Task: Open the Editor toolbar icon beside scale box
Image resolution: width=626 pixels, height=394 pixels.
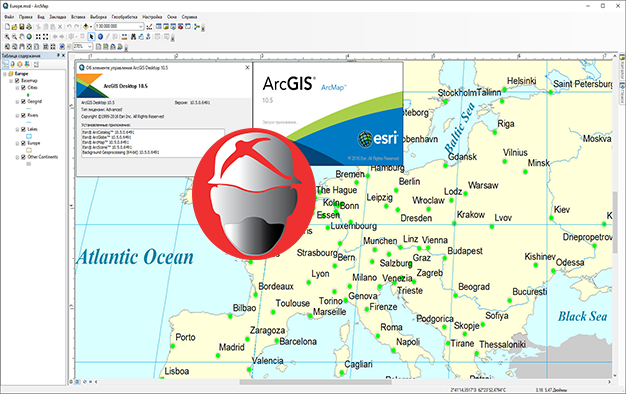Action: tap(149, 27)
